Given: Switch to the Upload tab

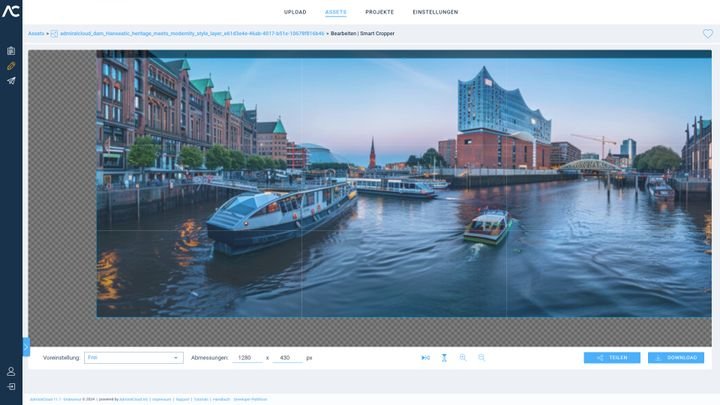Looking at the screenshot, I should [x=295, y=12].
